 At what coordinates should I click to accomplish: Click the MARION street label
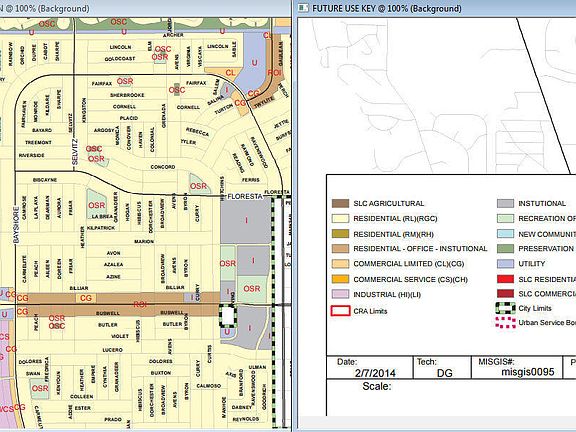point(144,241)
